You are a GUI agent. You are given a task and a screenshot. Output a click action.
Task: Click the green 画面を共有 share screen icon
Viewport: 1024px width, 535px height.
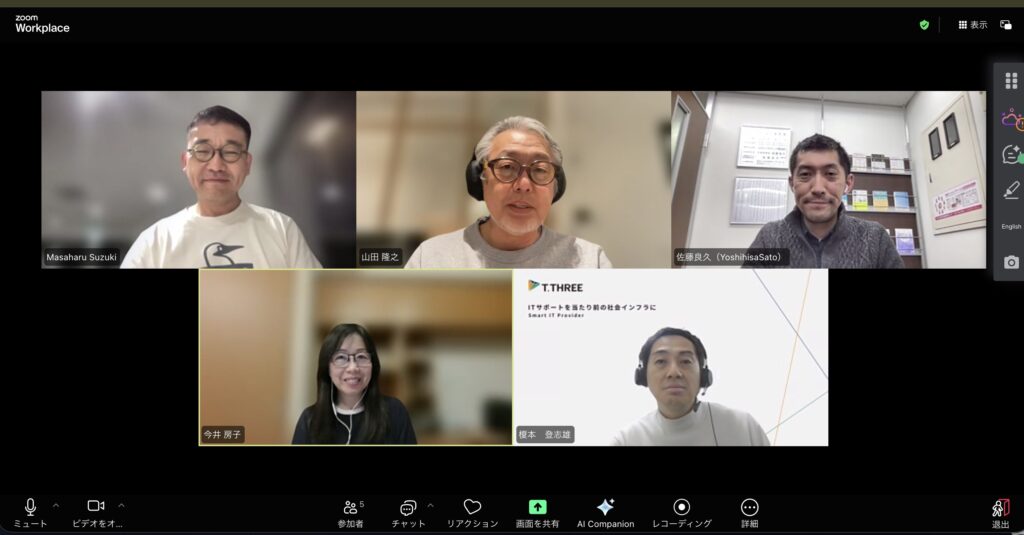537,507
